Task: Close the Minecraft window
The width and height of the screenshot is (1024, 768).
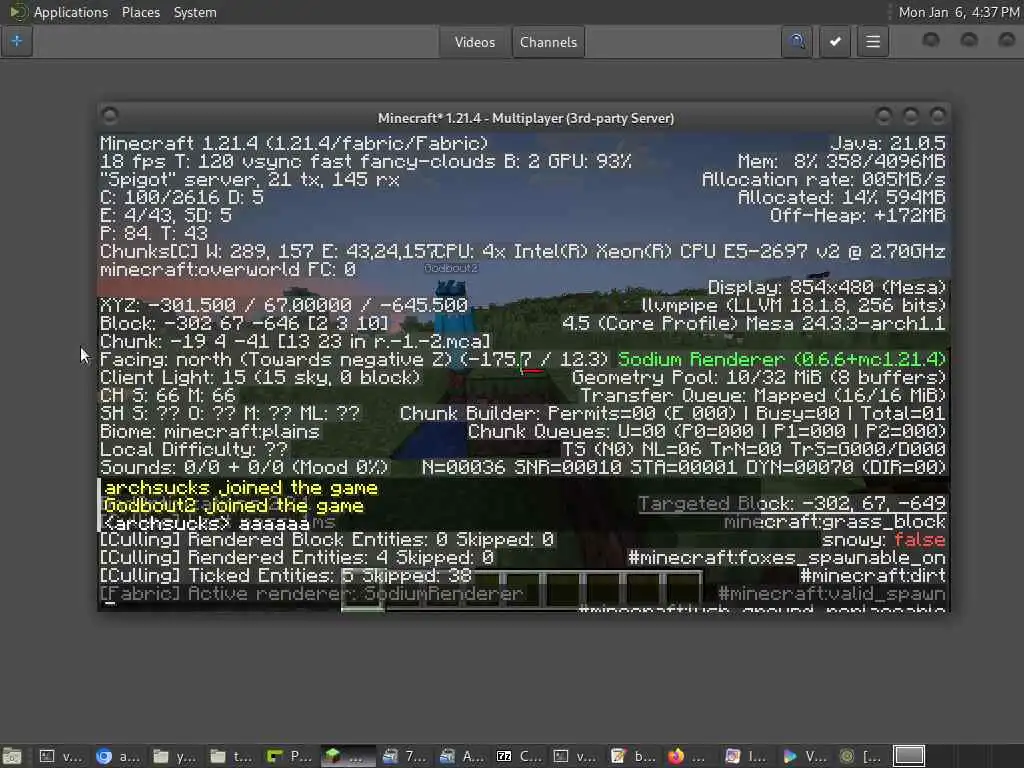Action: [x=938, y=116]
